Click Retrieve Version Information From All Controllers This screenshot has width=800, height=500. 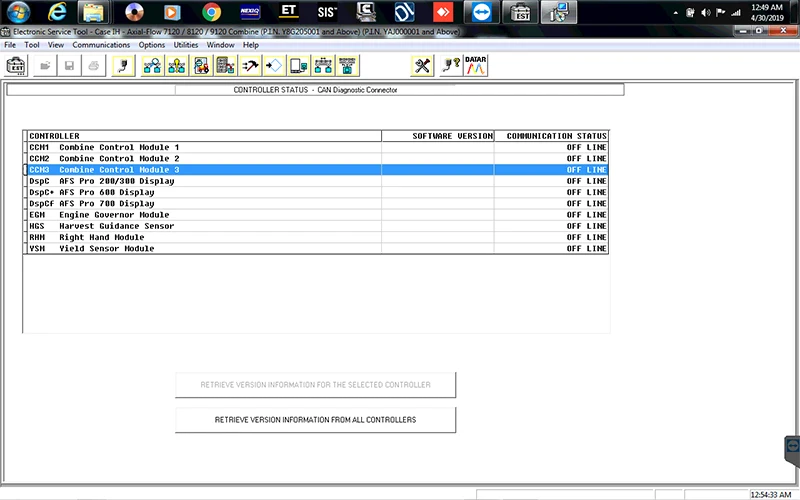point(315,420)
